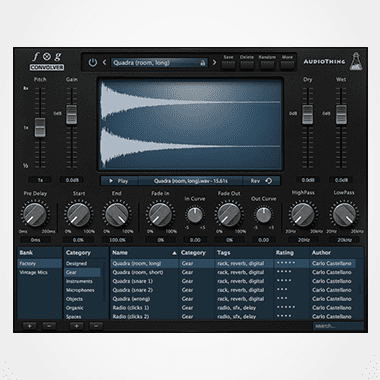This screenshot has width=380, height=380.
Task: Click the End value field 100.0%
Action: tap(117, 240)
